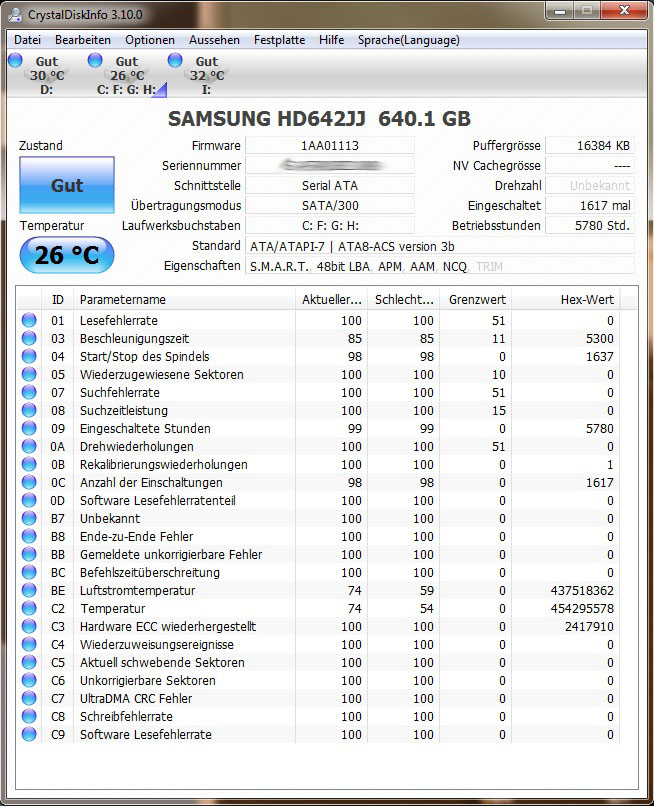Image resolution: width=654 pixels, height=806 pixels.
Task: Select drive D: at 30 °C
Action: point(39,75)
